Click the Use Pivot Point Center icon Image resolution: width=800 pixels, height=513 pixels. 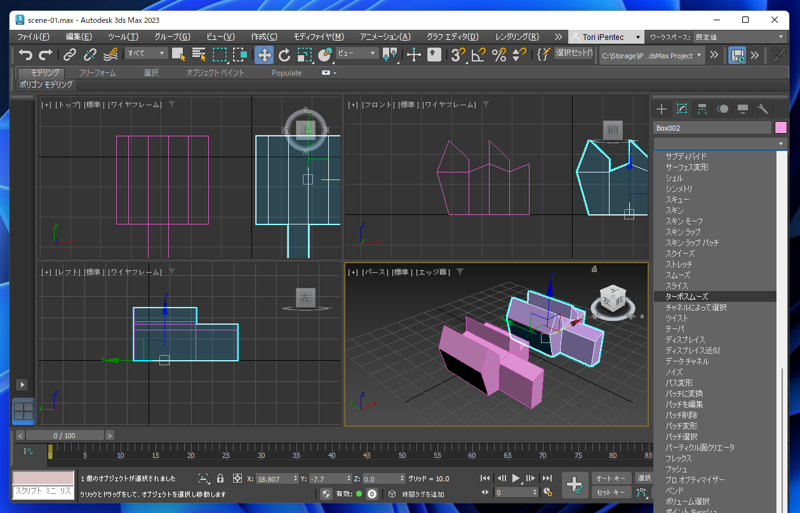pyautogui.click(x=390, y=55)
